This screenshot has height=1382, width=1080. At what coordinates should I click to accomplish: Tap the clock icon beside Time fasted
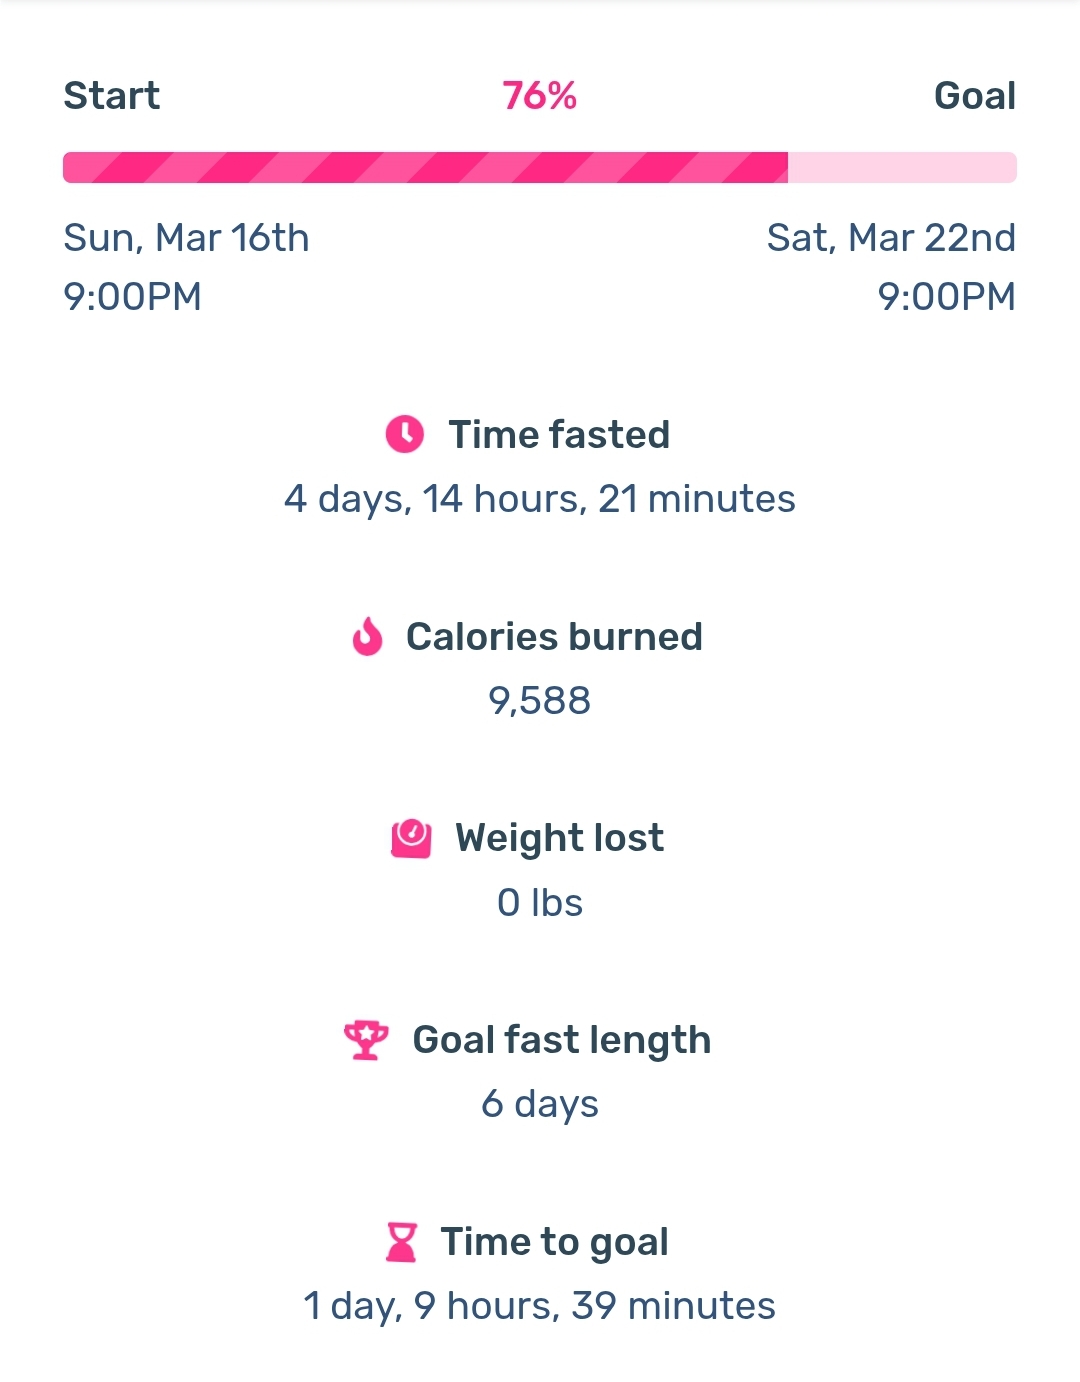click(x=405, y=434)
